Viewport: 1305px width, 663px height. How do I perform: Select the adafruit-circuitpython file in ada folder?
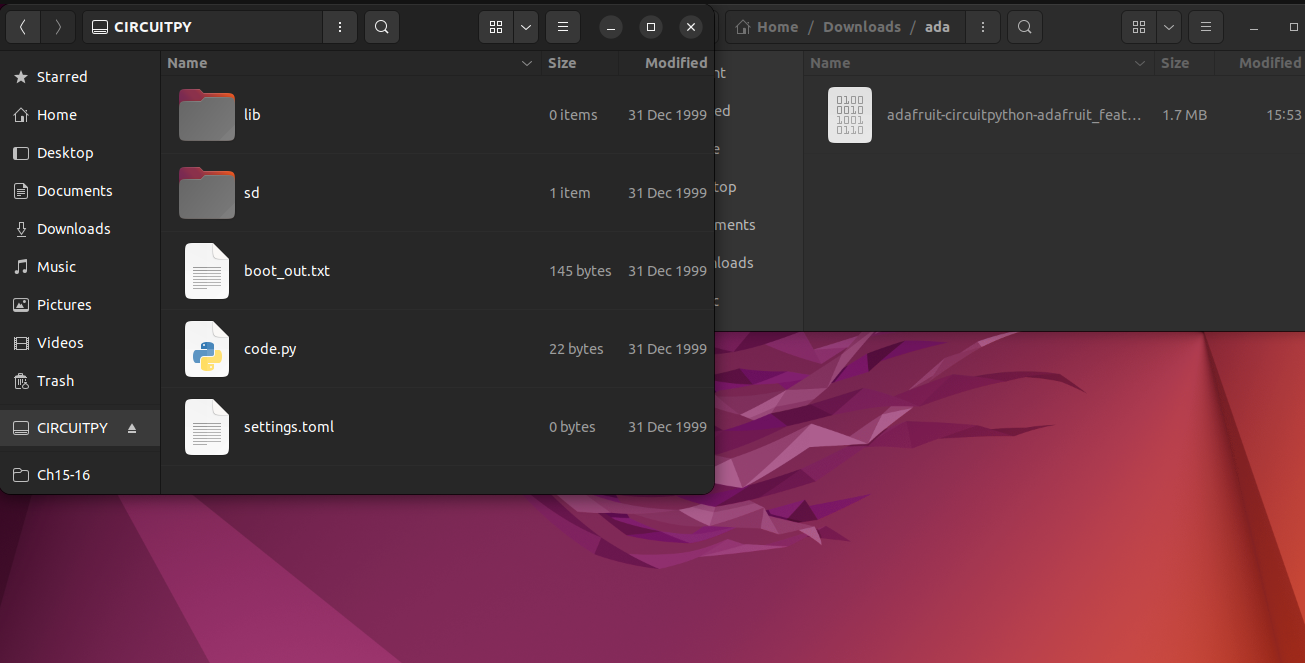(1013, 115)
